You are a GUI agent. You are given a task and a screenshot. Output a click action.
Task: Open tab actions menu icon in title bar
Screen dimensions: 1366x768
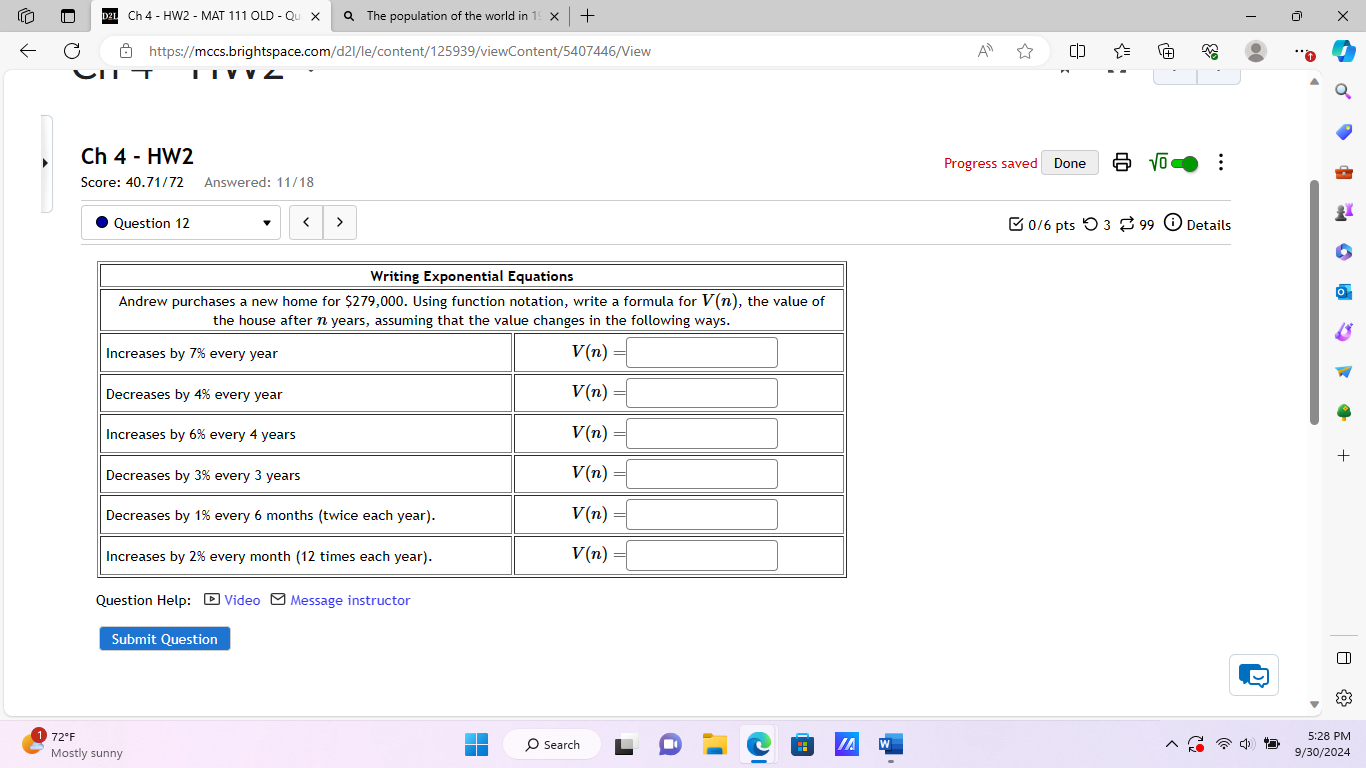coord(67,16)
